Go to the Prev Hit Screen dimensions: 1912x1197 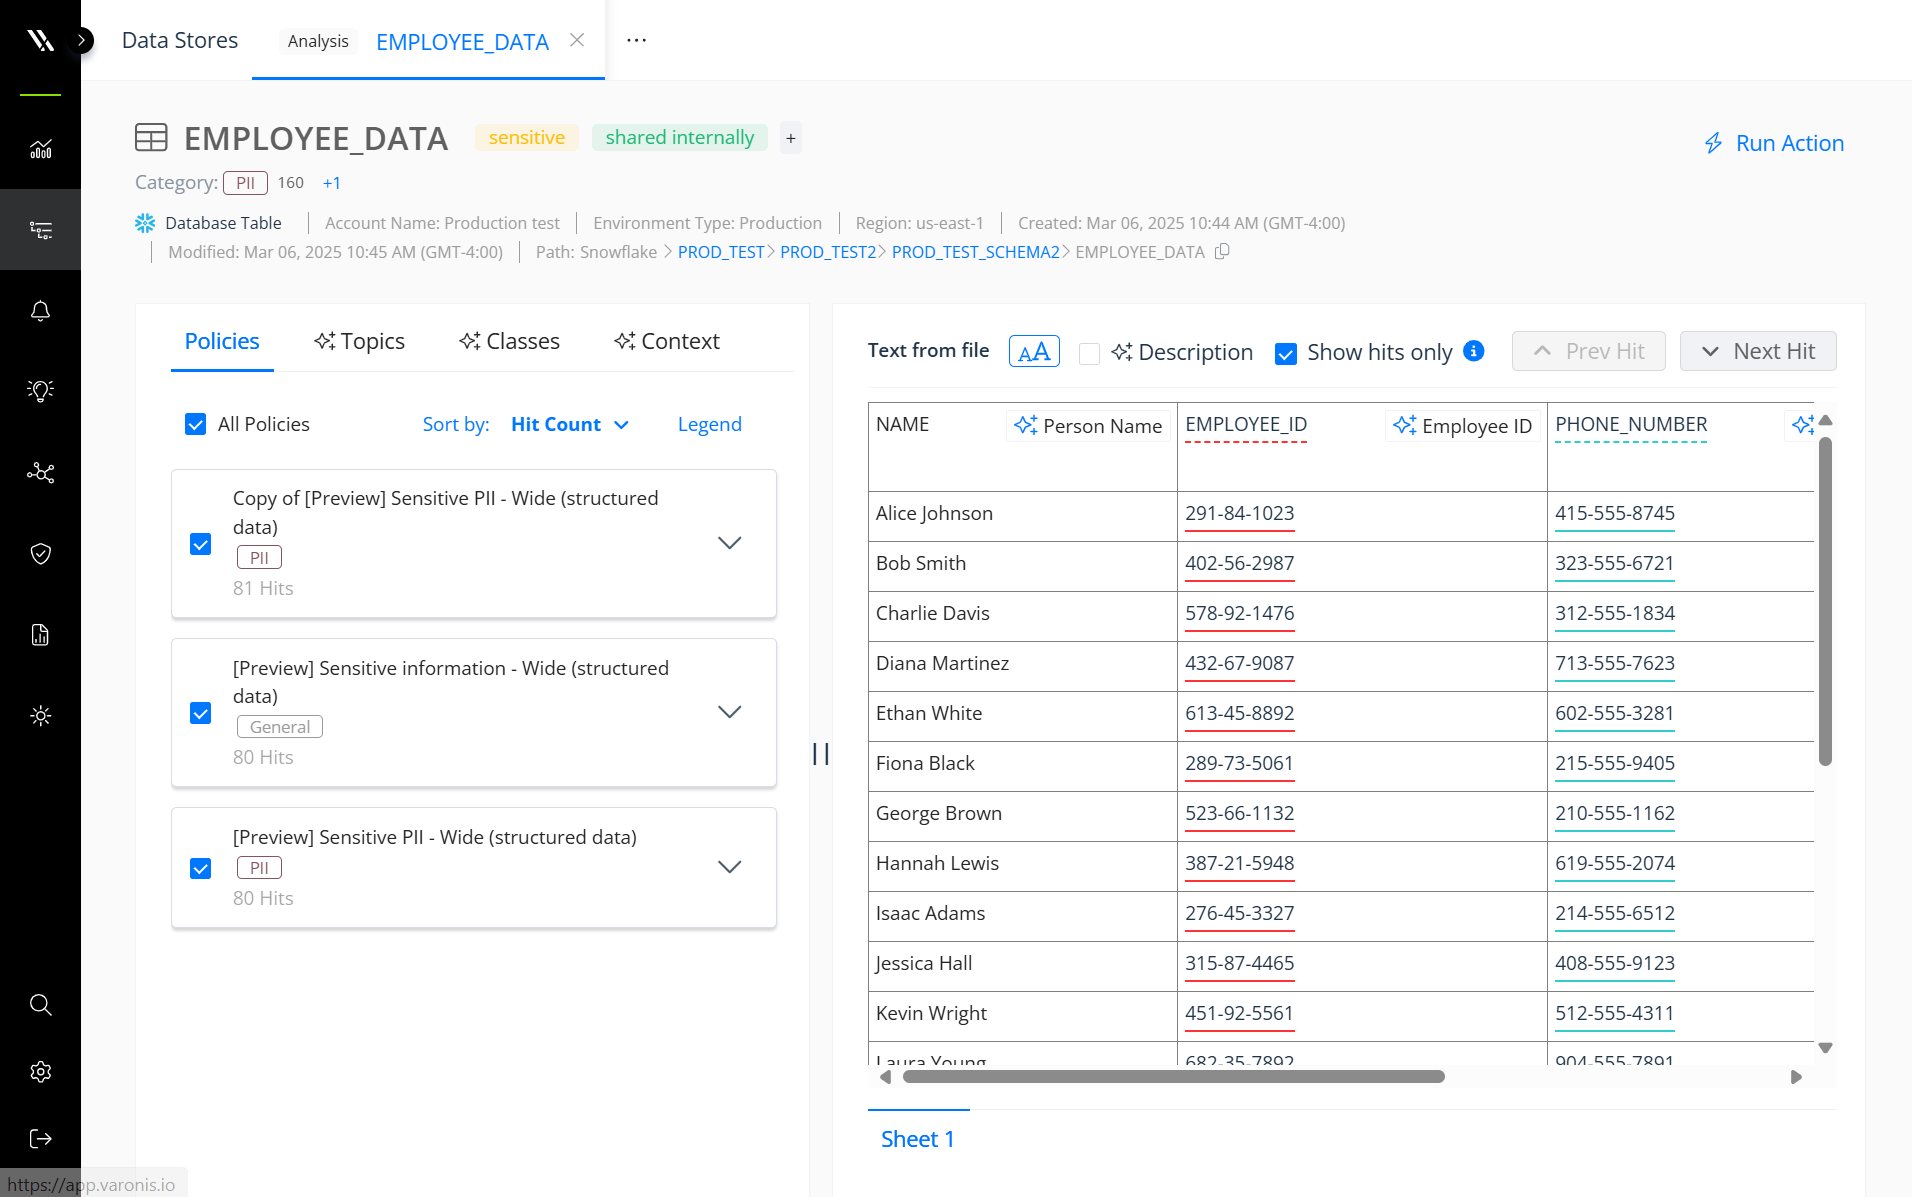click(1589, 351)
